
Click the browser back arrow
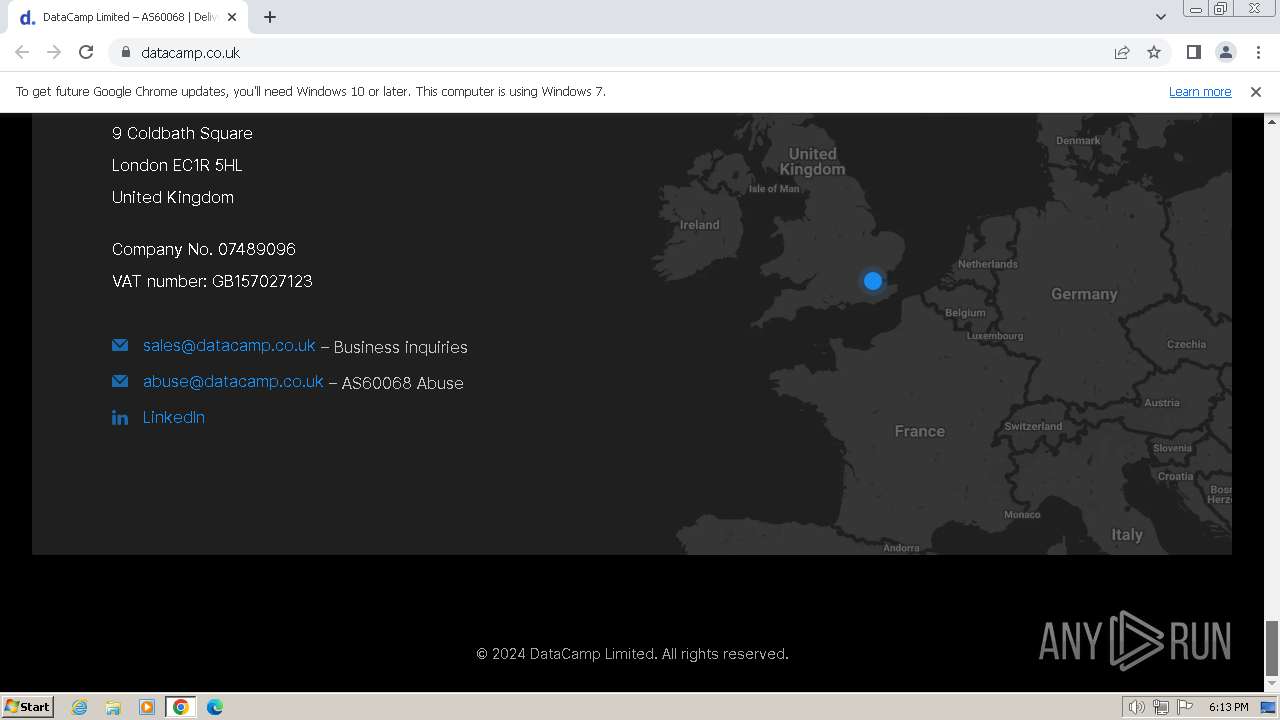click(22, 52)
